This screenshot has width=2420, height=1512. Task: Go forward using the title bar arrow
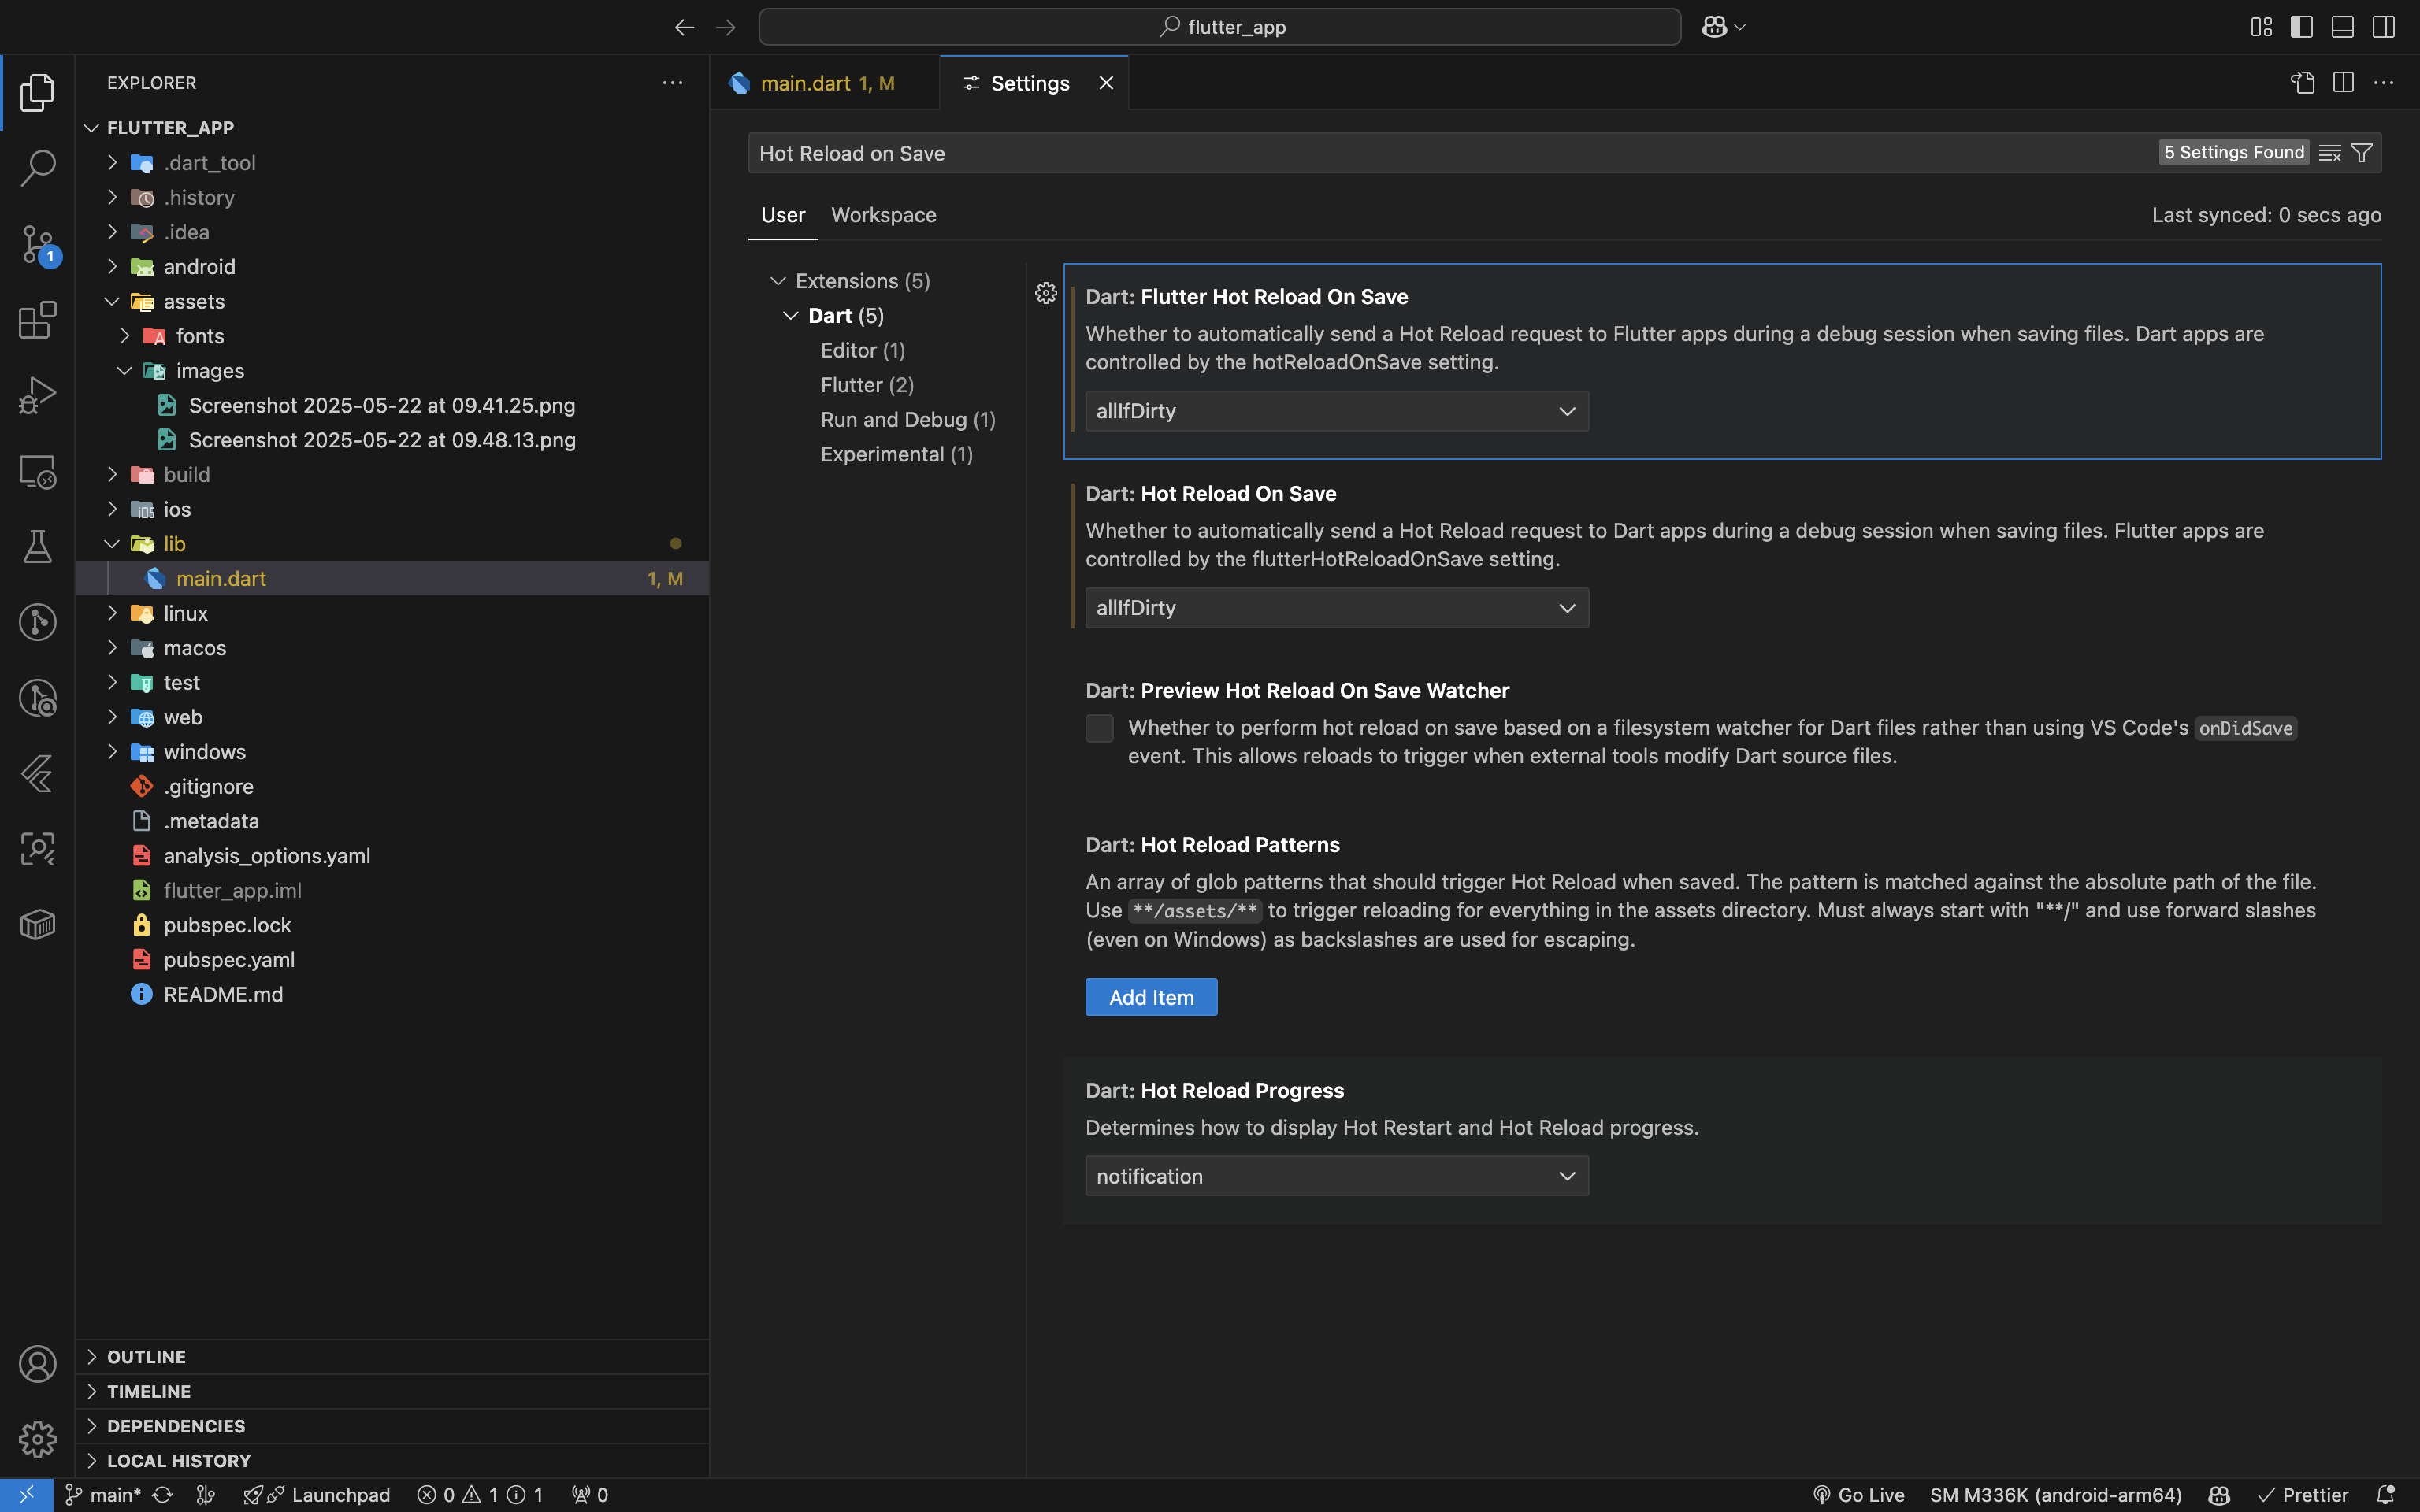726,27
